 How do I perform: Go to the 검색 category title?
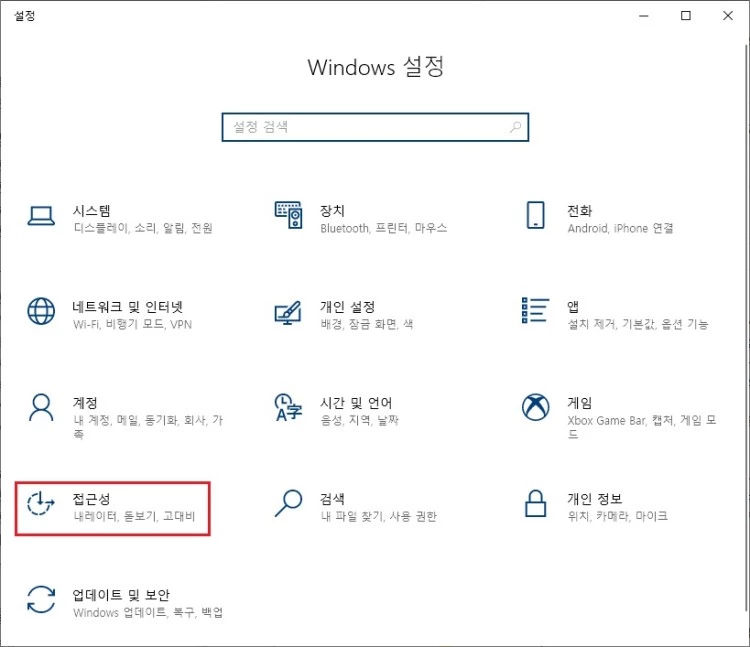[332, 499]
